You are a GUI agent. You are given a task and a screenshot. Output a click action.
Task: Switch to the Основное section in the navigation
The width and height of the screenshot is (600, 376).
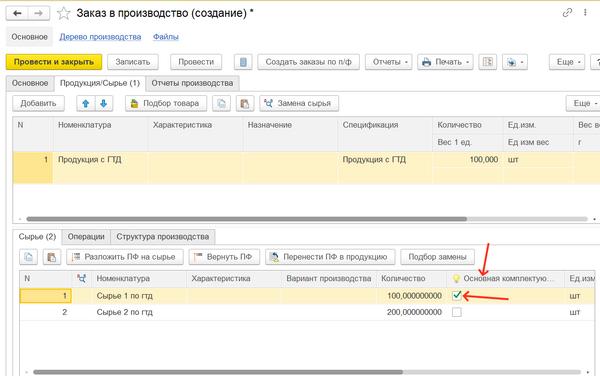tap(29, 37)
